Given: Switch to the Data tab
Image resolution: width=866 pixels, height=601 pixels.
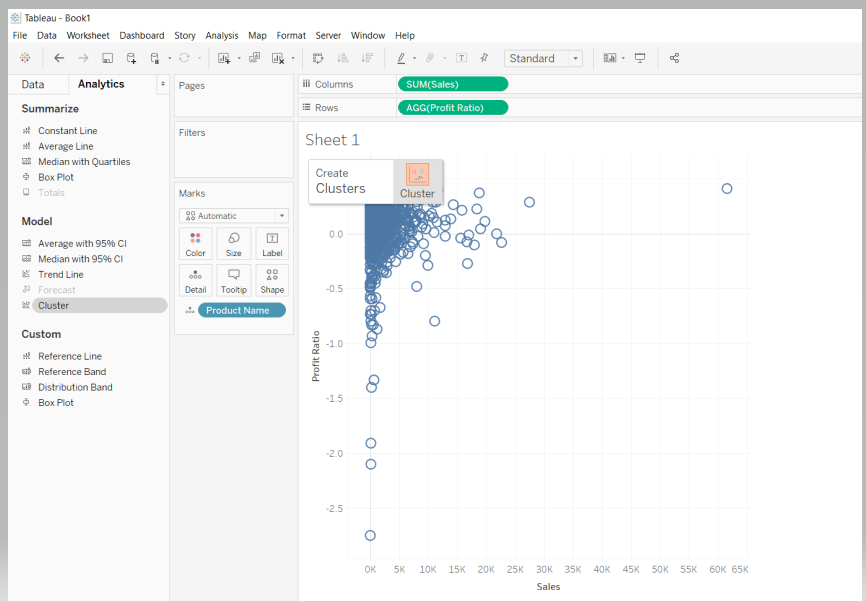Looking at the screenshot, I should (33, 85).
